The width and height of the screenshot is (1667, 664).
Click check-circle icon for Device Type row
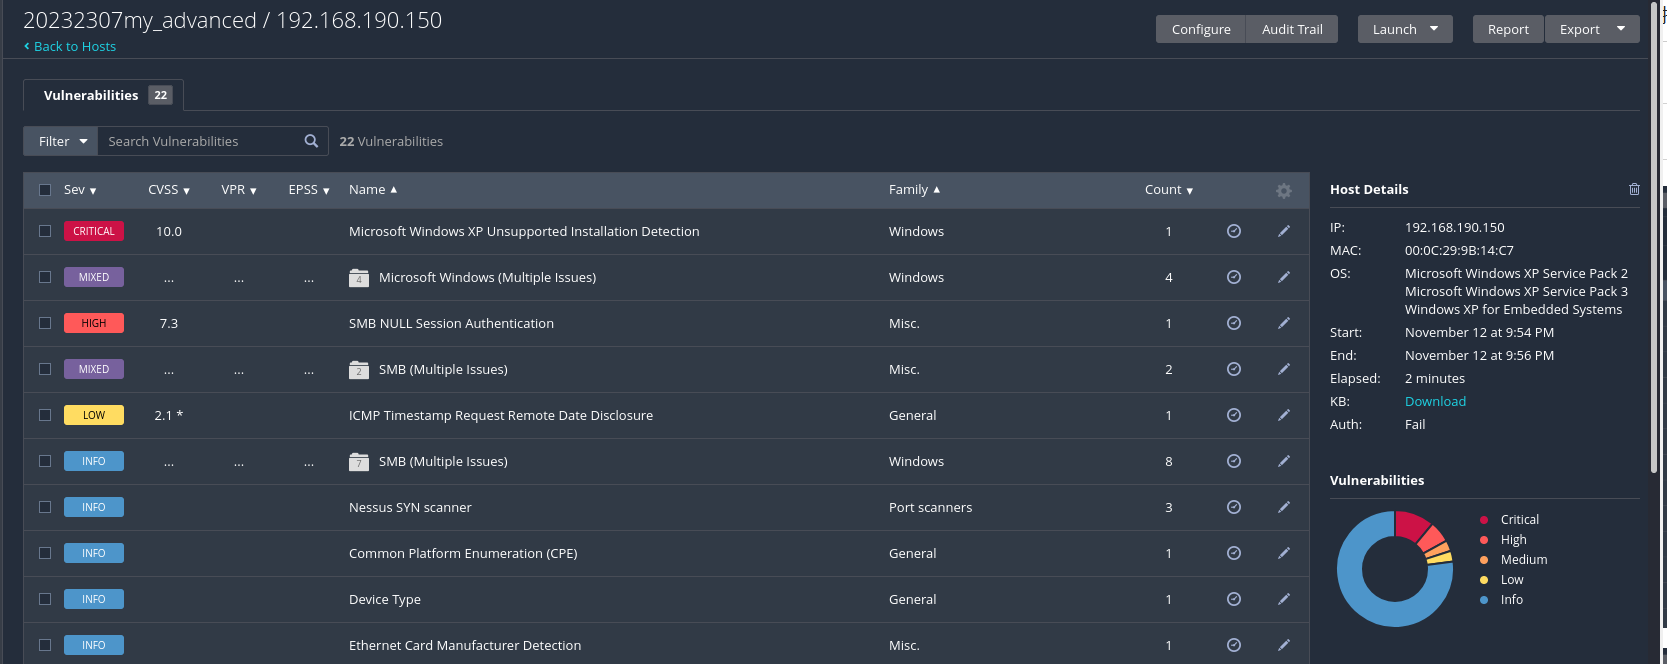point(1234,599)
